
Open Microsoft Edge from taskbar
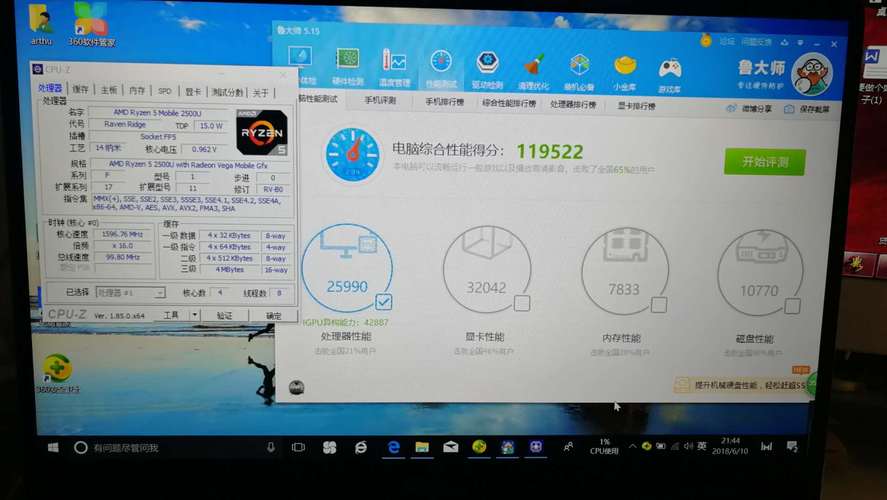point(394,447)
